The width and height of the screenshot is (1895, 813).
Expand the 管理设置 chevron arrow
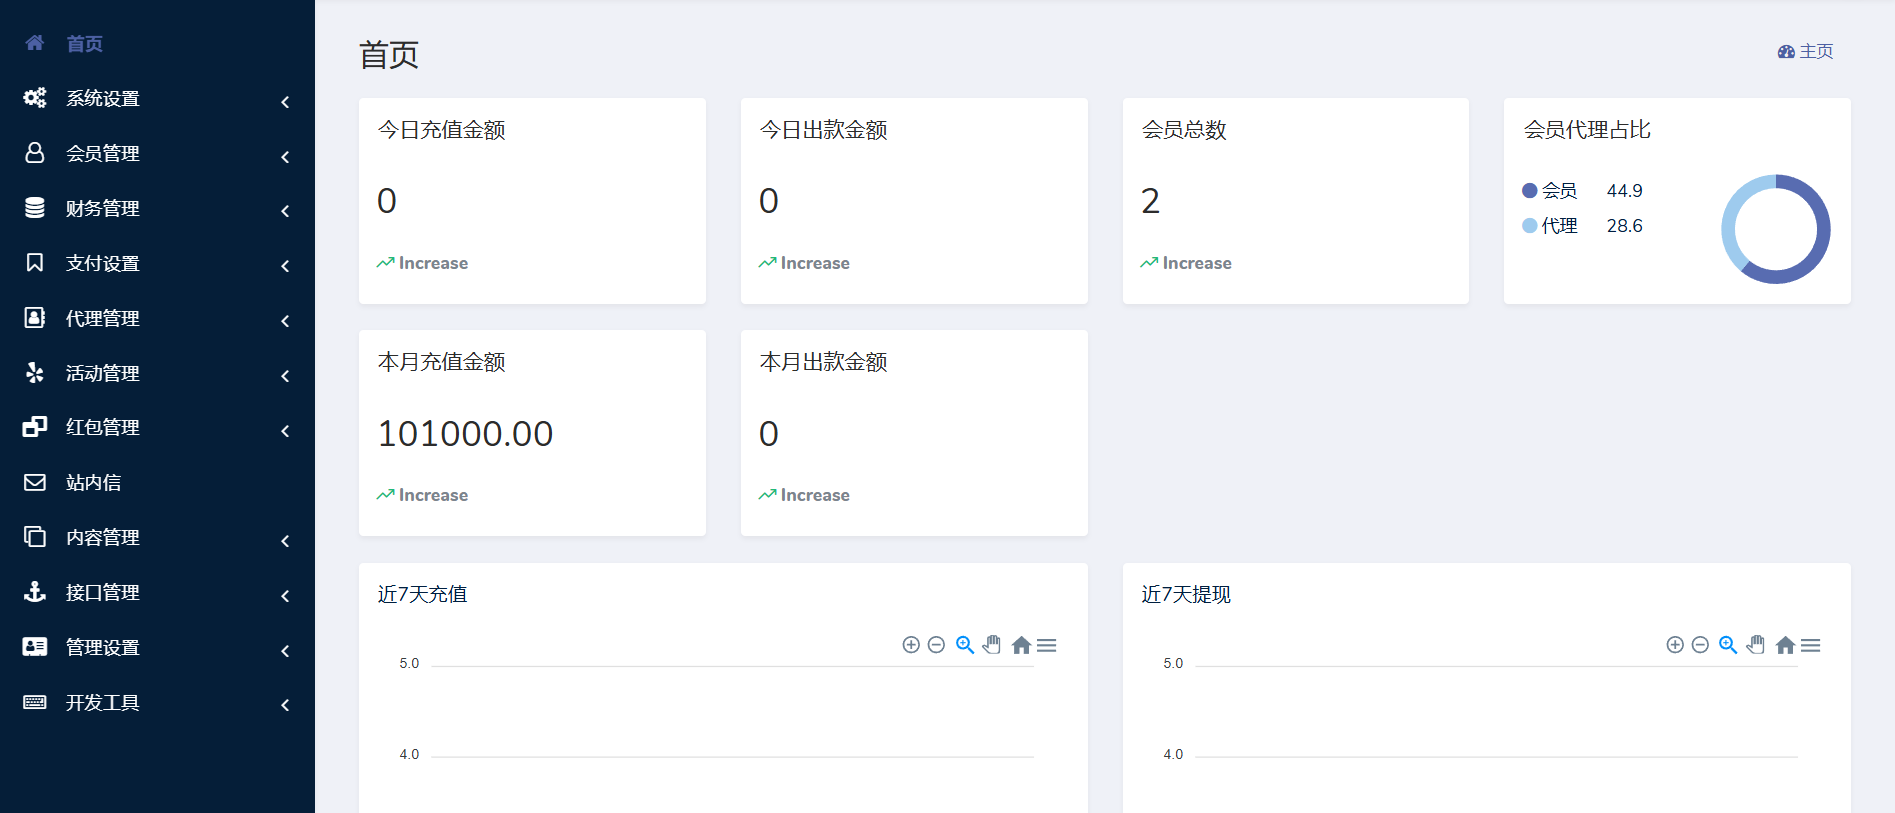tap(286, 651)
